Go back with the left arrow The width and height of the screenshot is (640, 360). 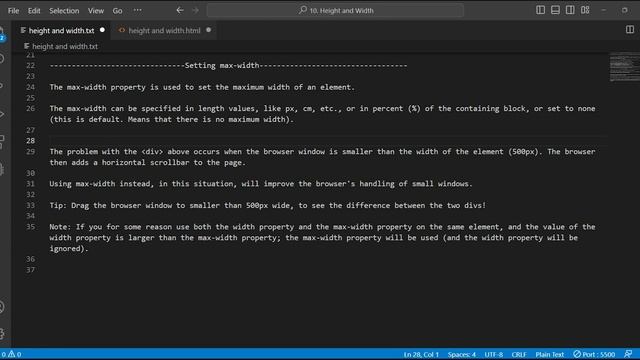[x=180, y=11]
